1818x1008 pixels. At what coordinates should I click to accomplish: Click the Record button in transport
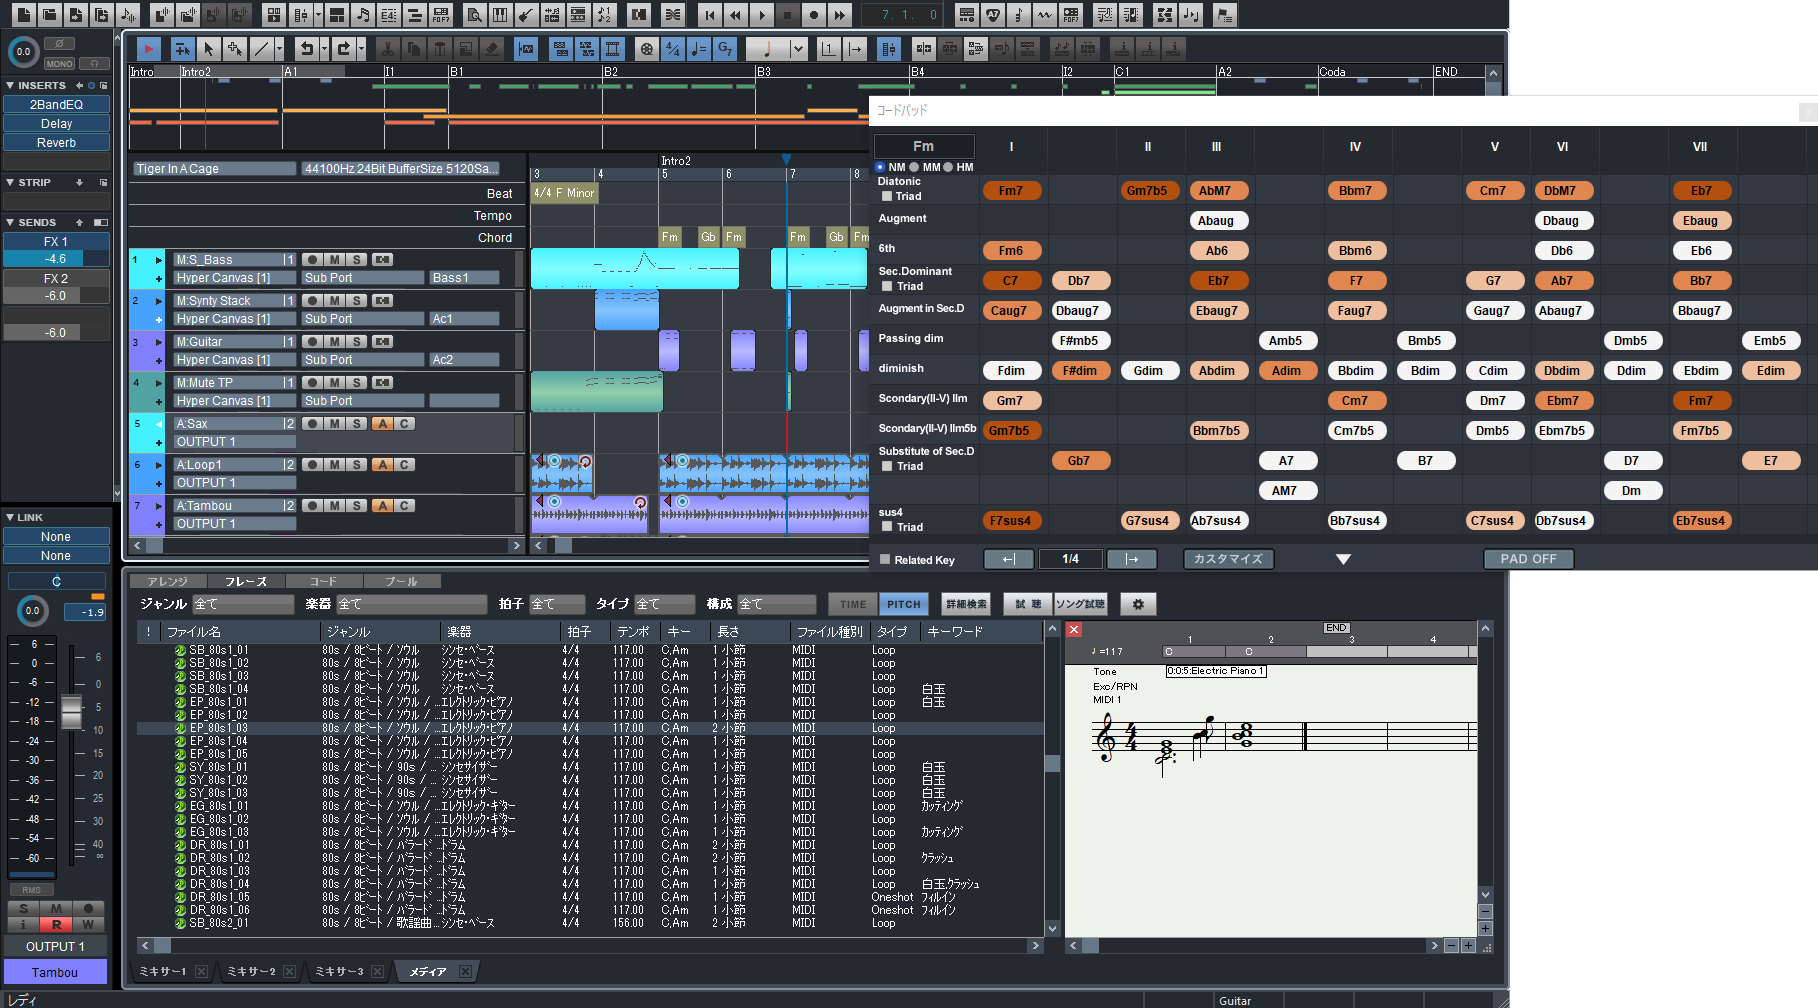[814, 15]
